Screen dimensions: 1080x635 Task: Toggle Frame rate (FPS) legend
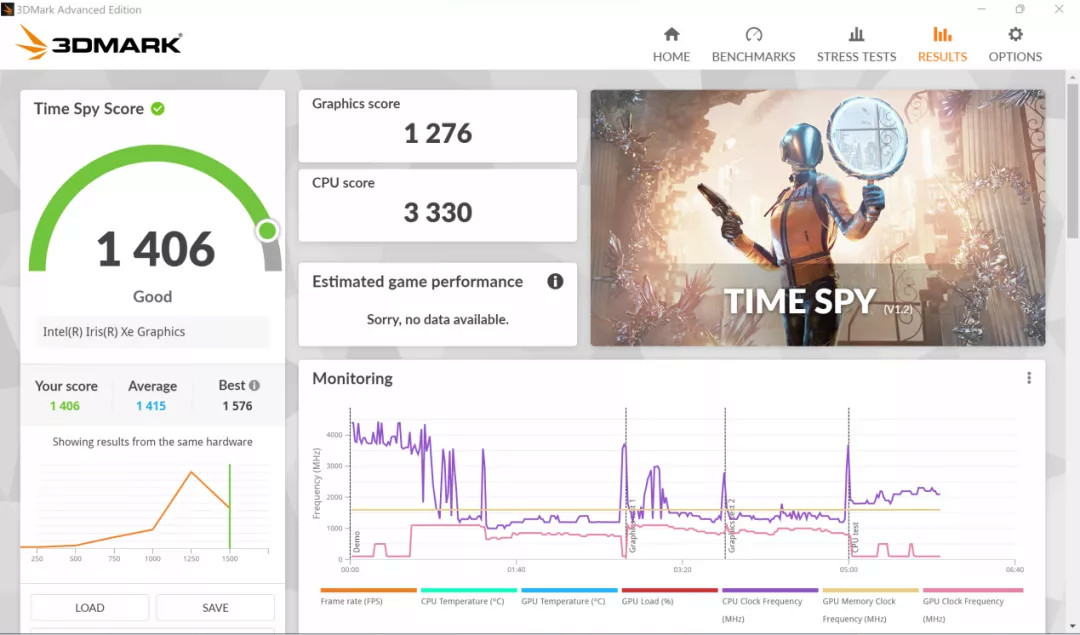[x=368, y=596]
